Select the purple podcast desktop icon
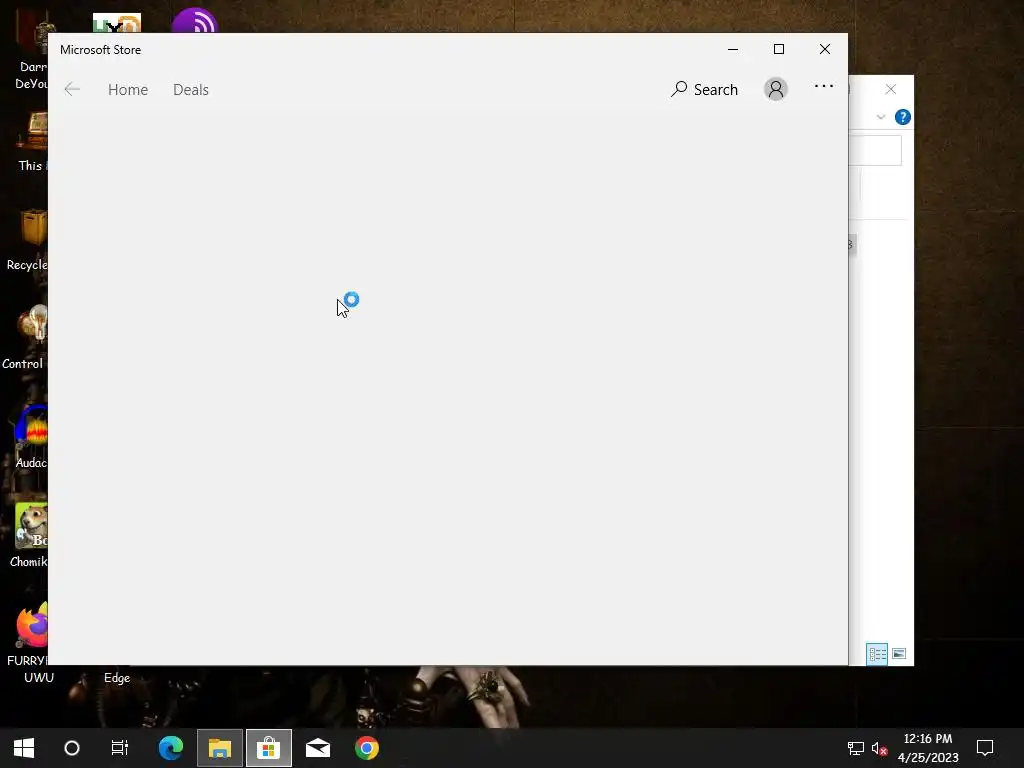This screenshot has height=768, width=1024. pos(195,20)
